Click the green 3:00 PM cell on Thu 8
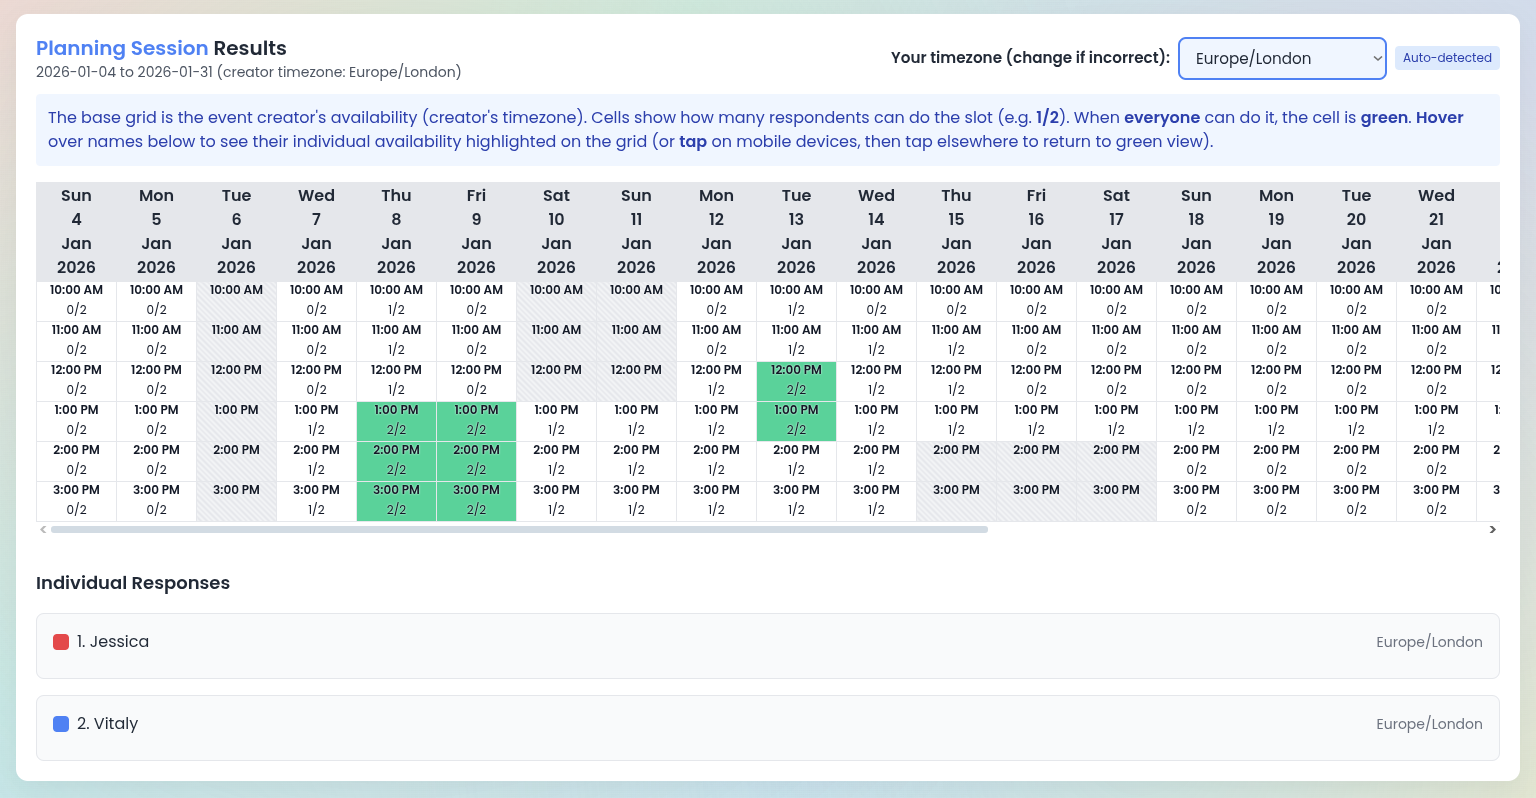The width and height of the screenshot is (1536, 798). point(396,501)
